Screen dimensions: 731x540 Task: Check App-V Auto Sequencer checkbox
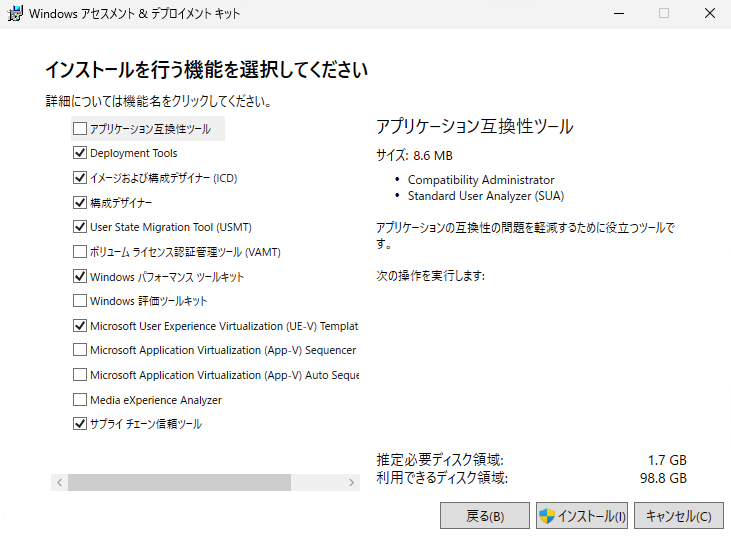80,375
